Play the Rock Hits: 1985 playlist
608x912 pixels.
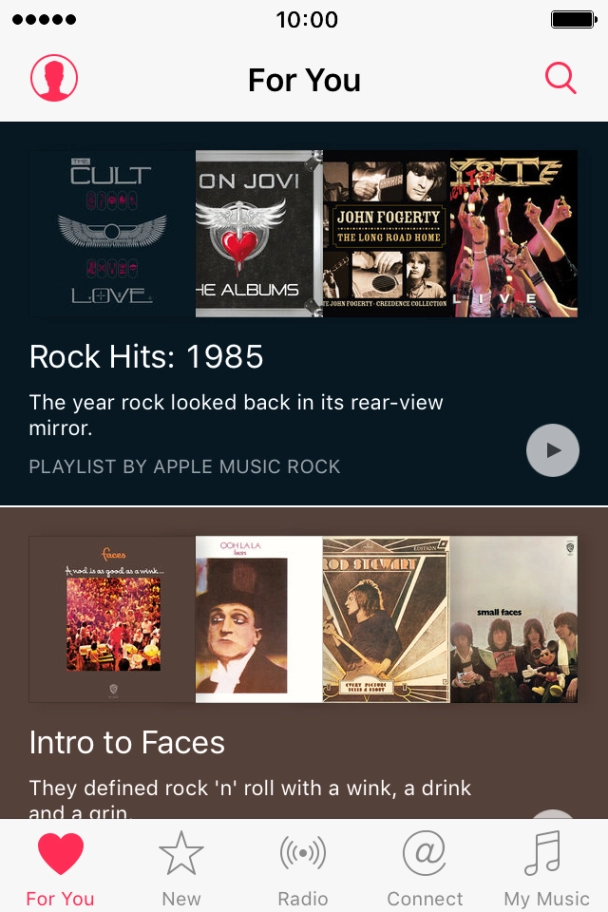(x=552, y=450)
